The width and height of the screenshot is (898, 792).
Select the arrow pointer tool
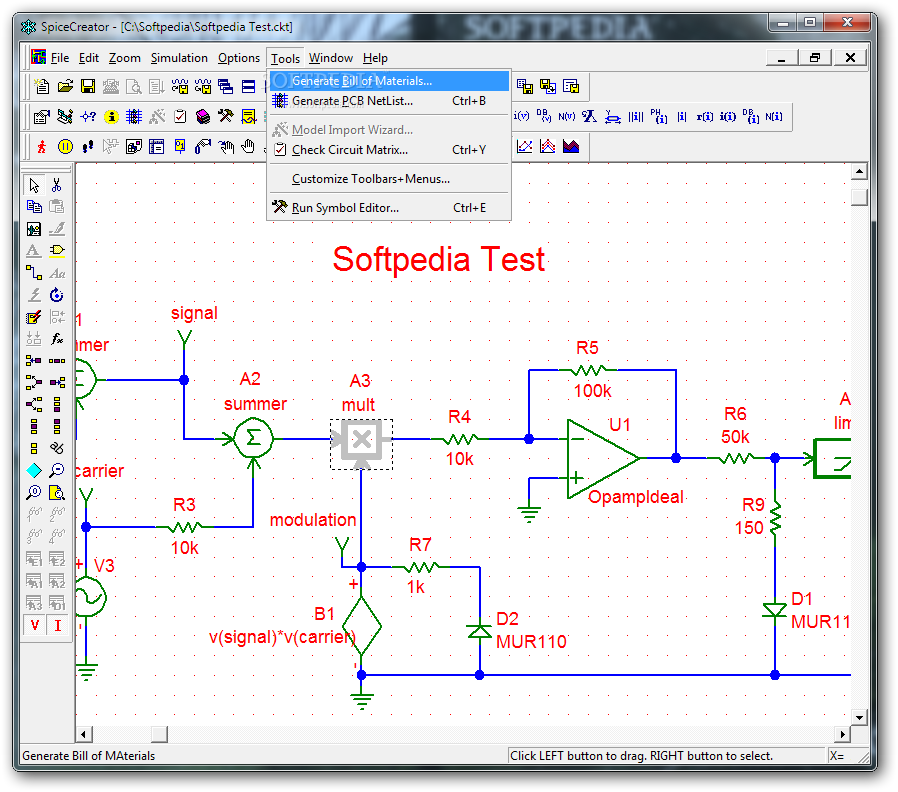tap(34, 186)
